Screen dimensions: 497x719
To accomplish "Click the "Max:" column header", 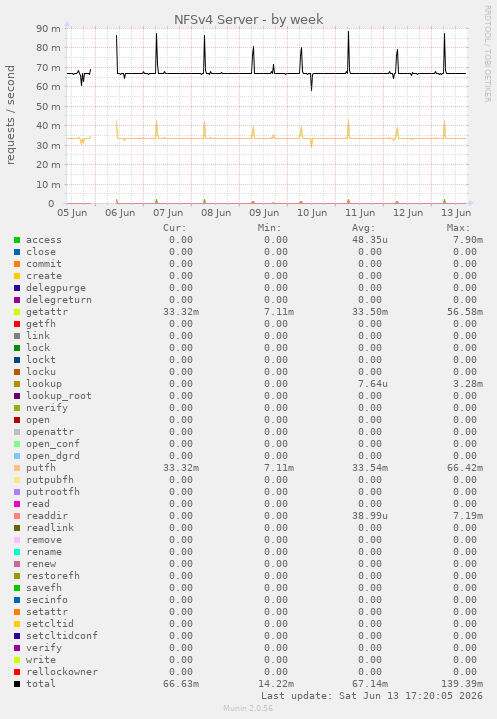I will [458, 228].
